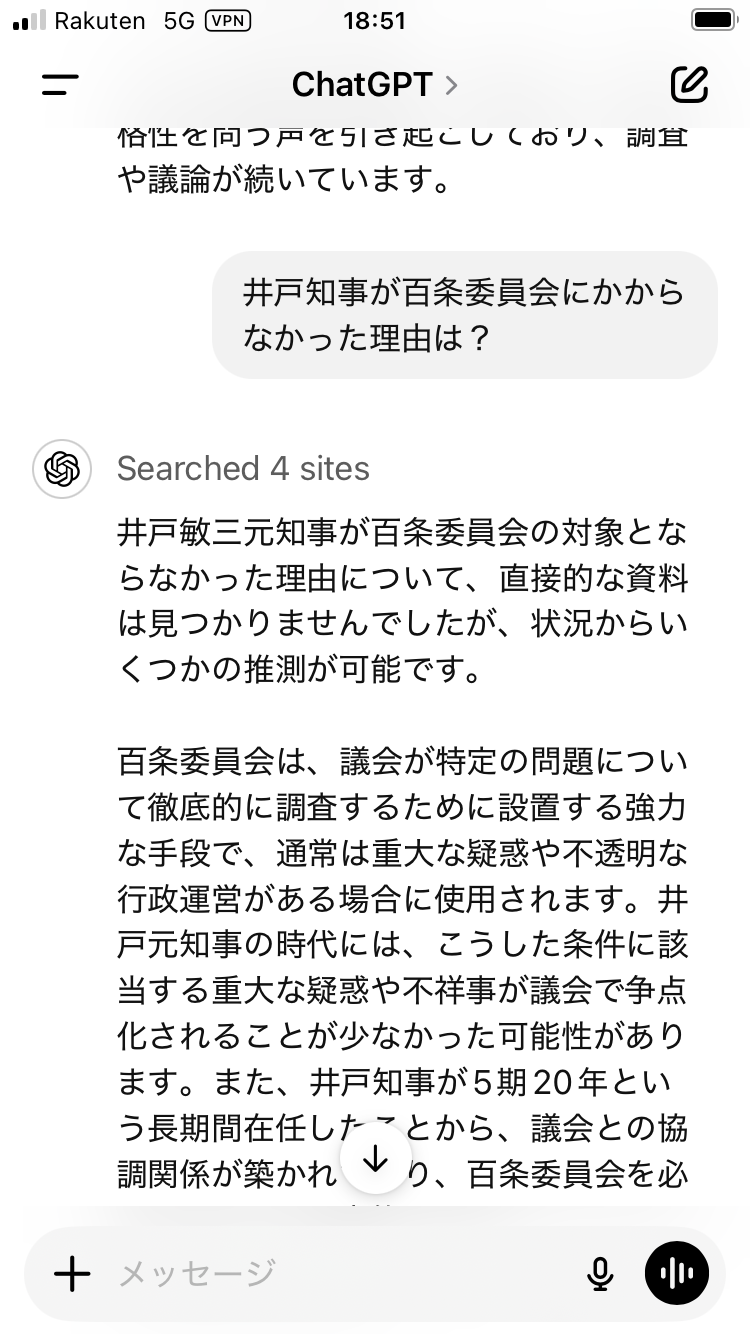Tap the plus icon to add an attachment
Viewport: 750px width, 1334px height.
[72, 1273]
